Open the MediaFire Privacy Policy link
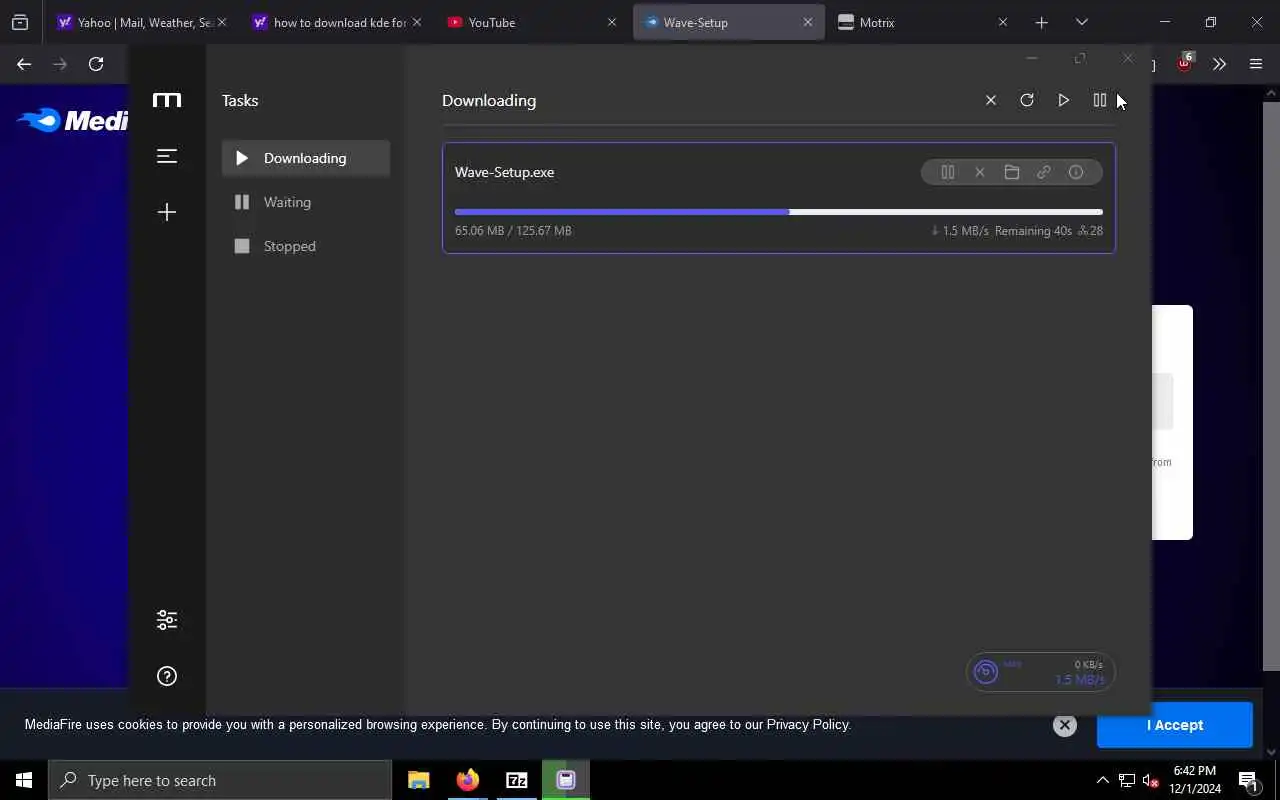Viewport: 1280px width, 800px height. click(808, 724)
